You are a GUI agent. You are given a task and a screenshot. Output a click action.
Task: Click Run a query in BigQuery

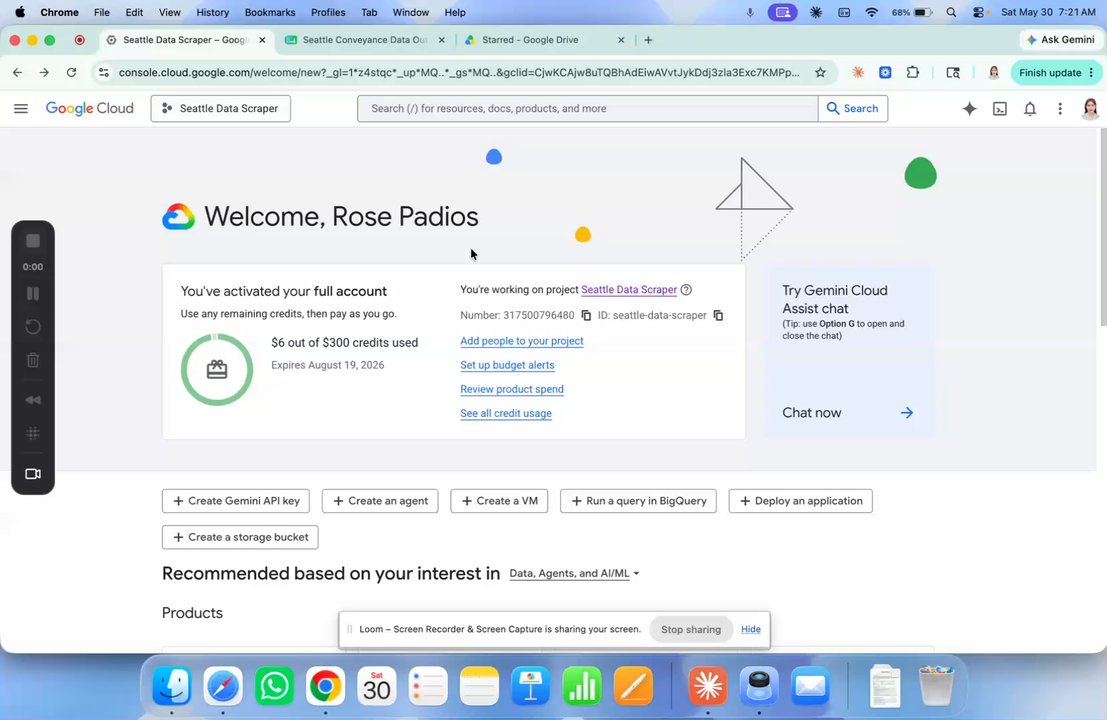pos(638,501)
